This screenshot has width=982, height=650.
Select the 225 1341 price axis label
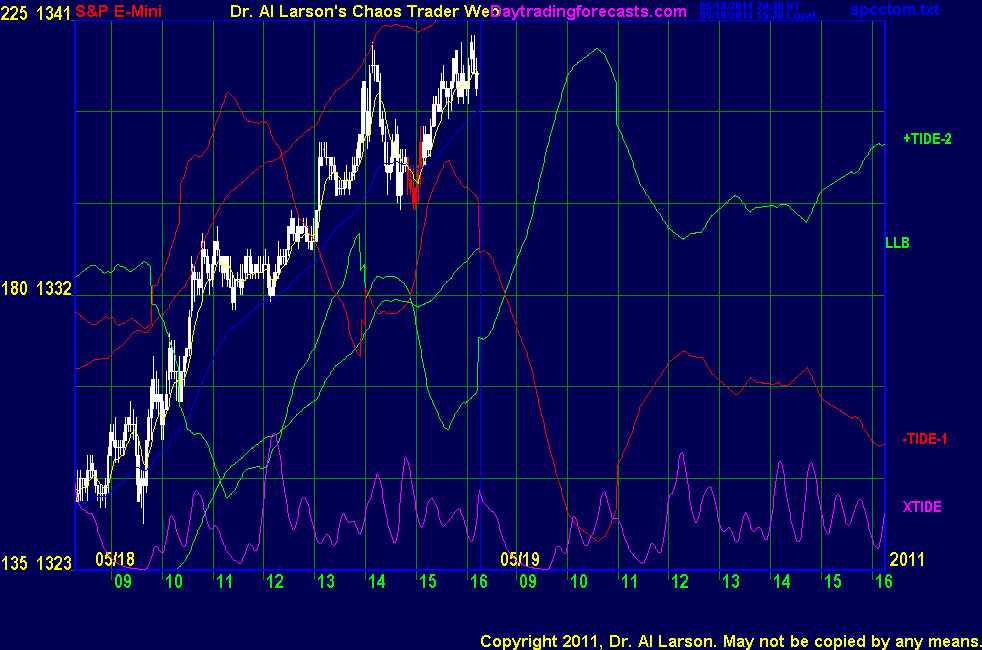pyautogui.click(x=36, y=13)
